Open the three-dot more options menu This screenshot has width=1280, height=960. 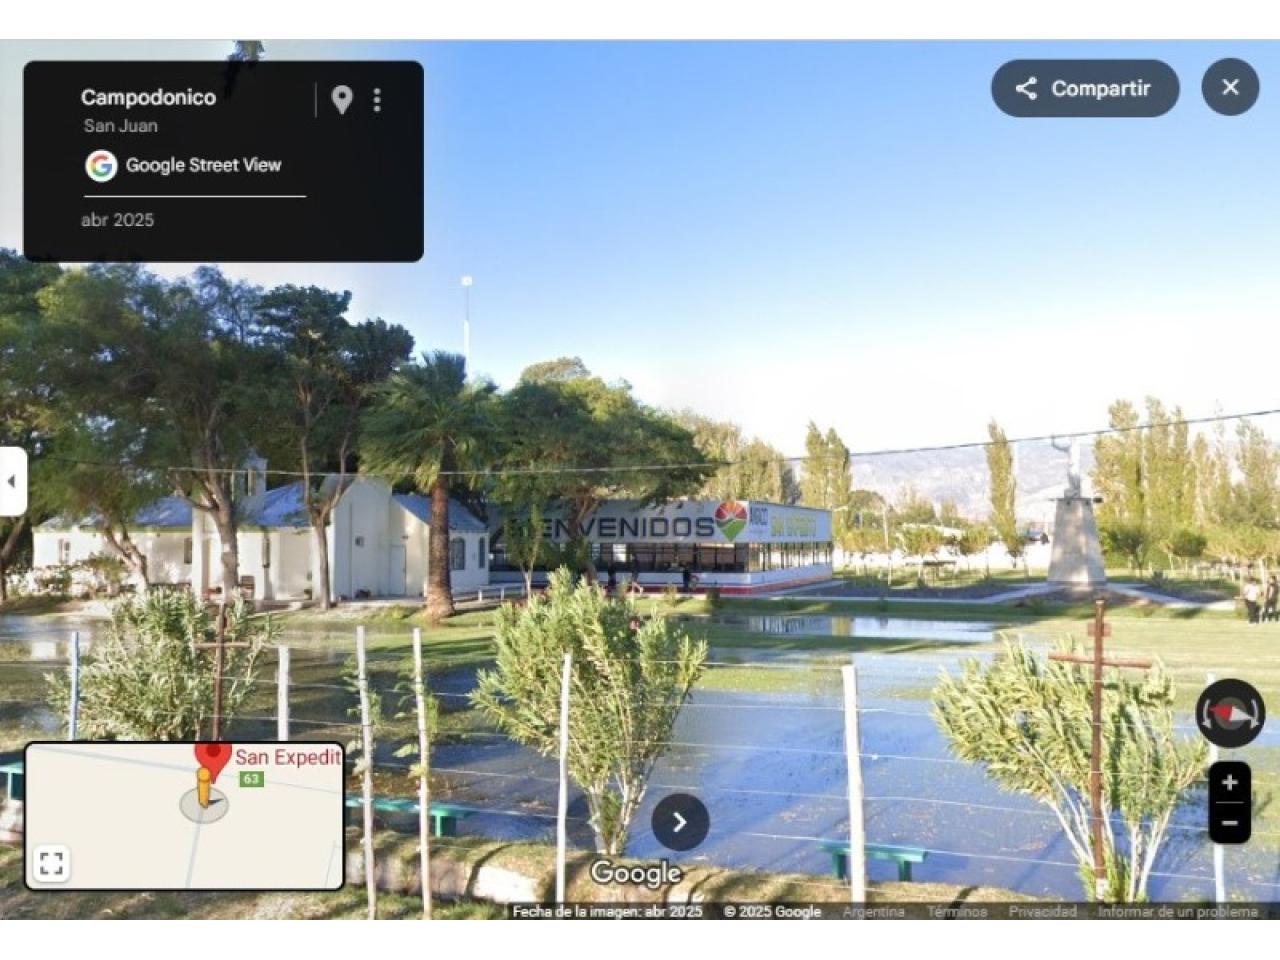(377, 99)
